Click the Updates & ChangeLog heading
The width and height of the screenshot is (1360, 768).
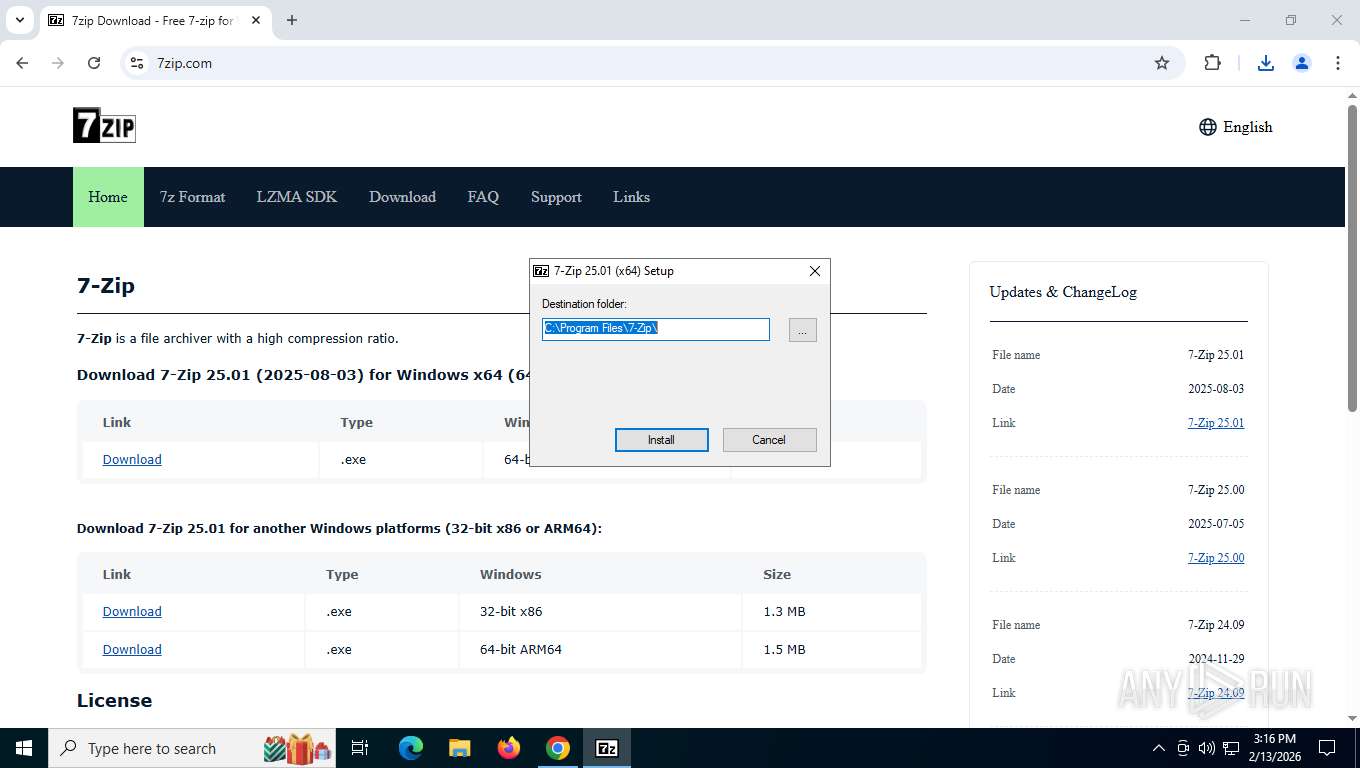point(1063,292)
